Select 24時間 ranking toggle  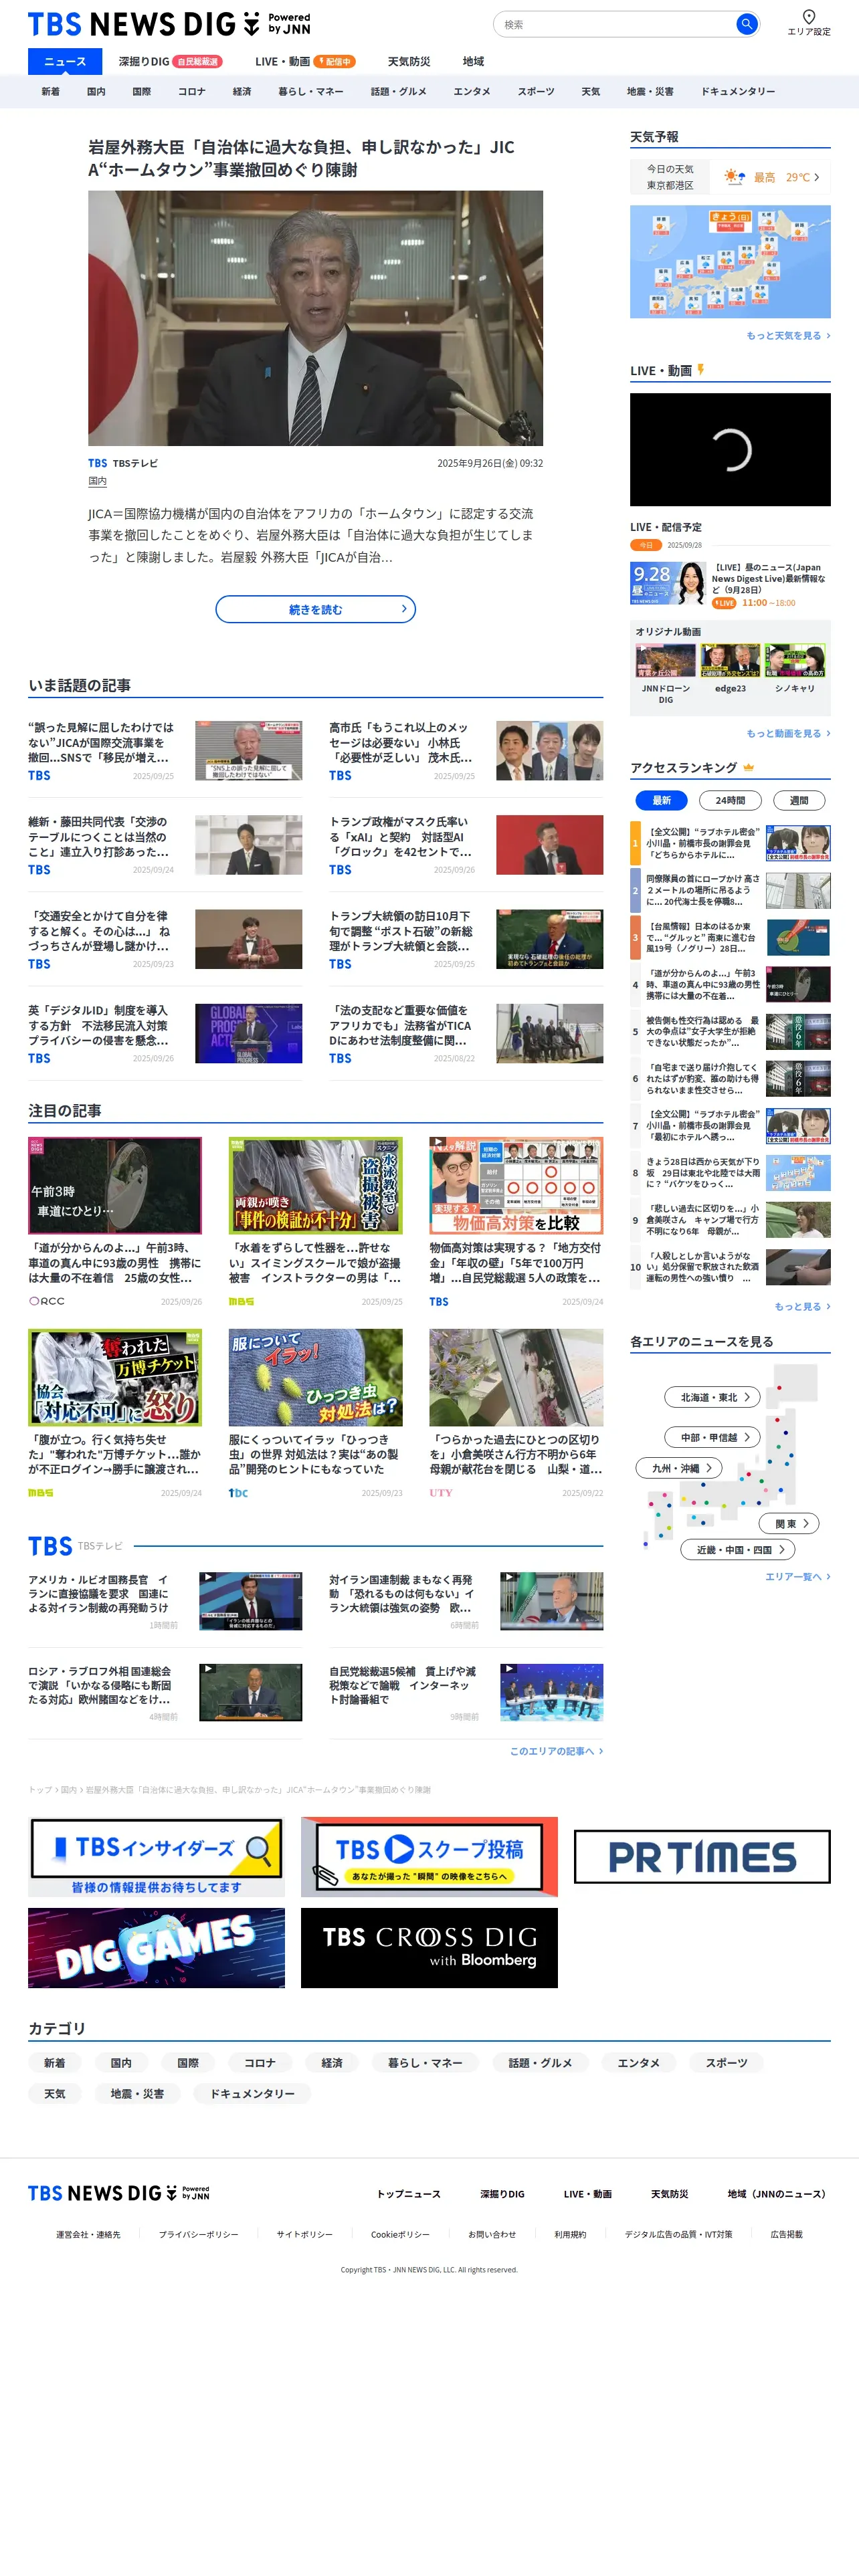[730, 801]
